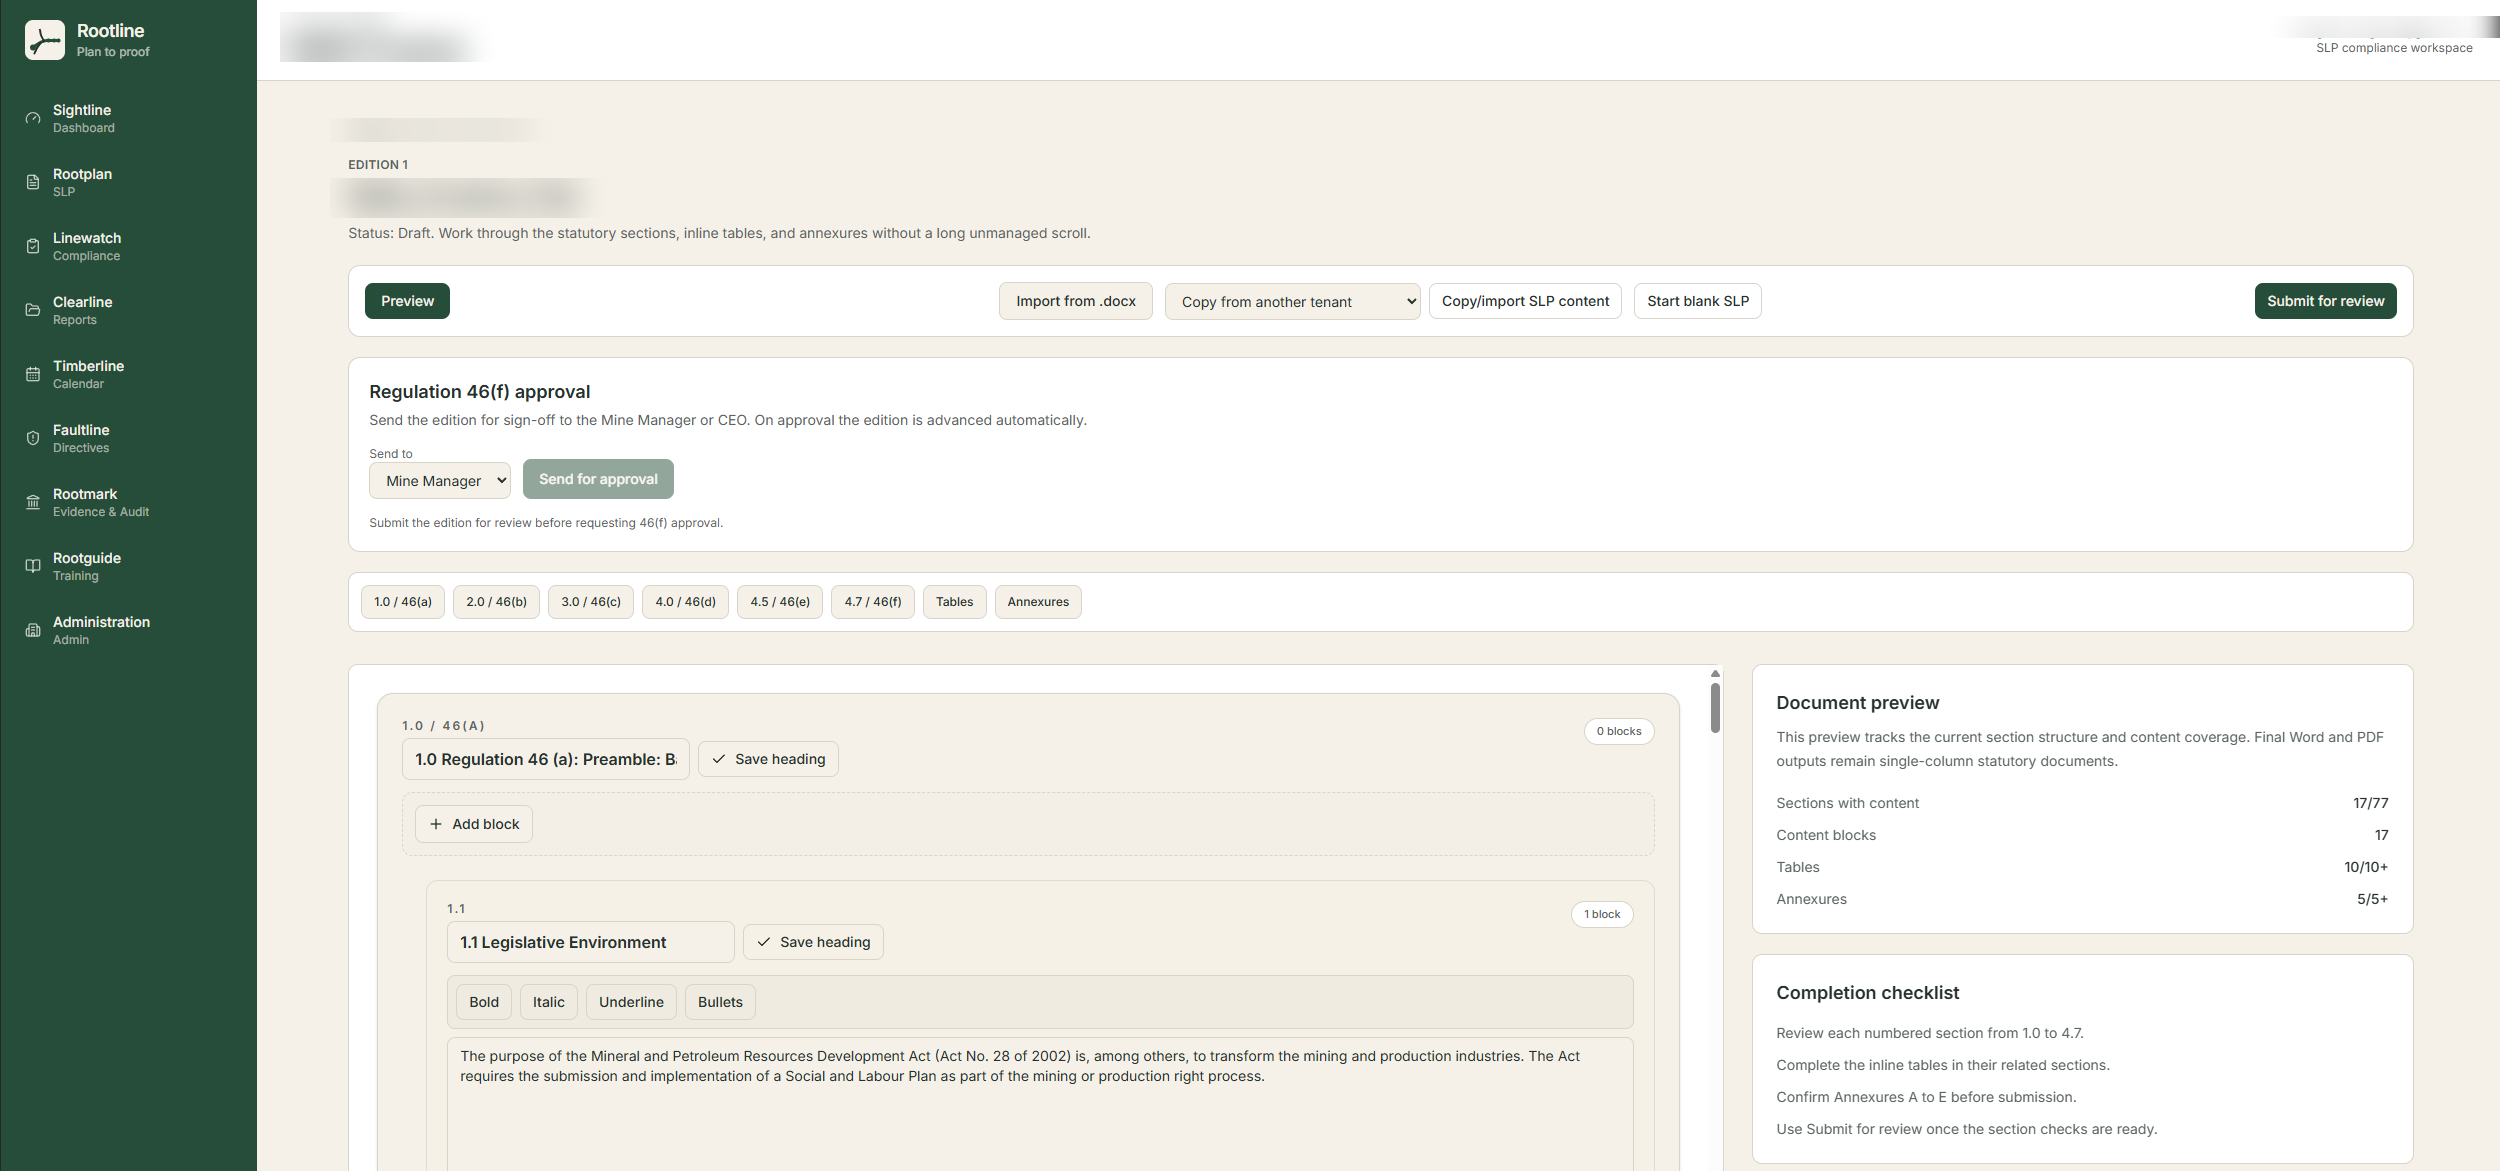Jump to section 4.5 / 46(e)
This screenshot has width=2500, height=1171.
point(780,602)
